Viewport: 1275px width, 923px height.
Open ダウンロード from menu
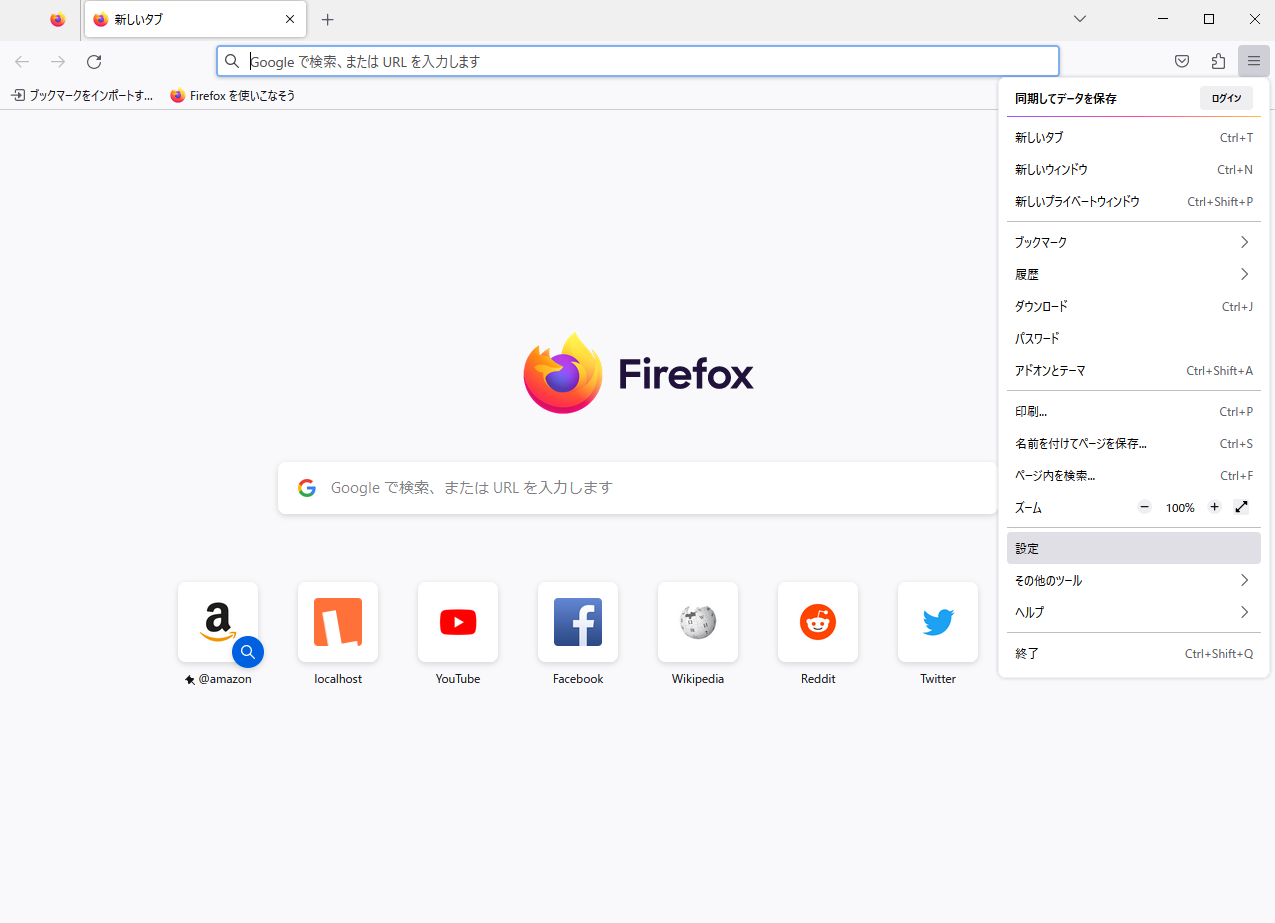point(1134,306)
